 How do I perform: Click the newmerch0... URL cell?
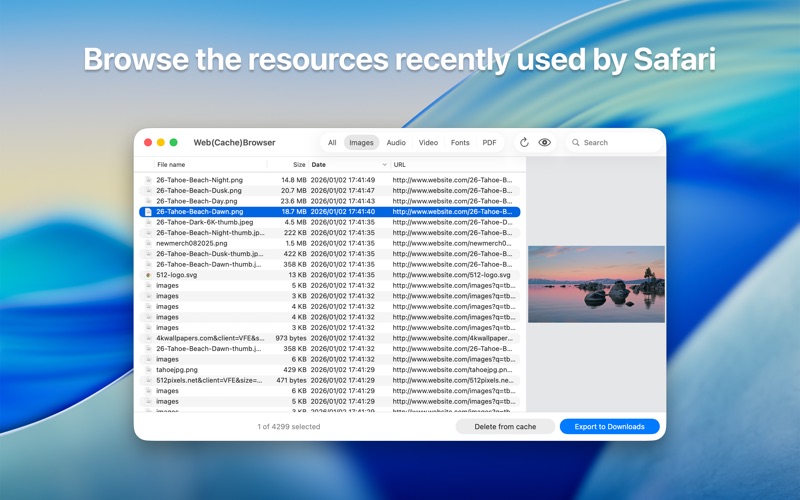[452, 243]
